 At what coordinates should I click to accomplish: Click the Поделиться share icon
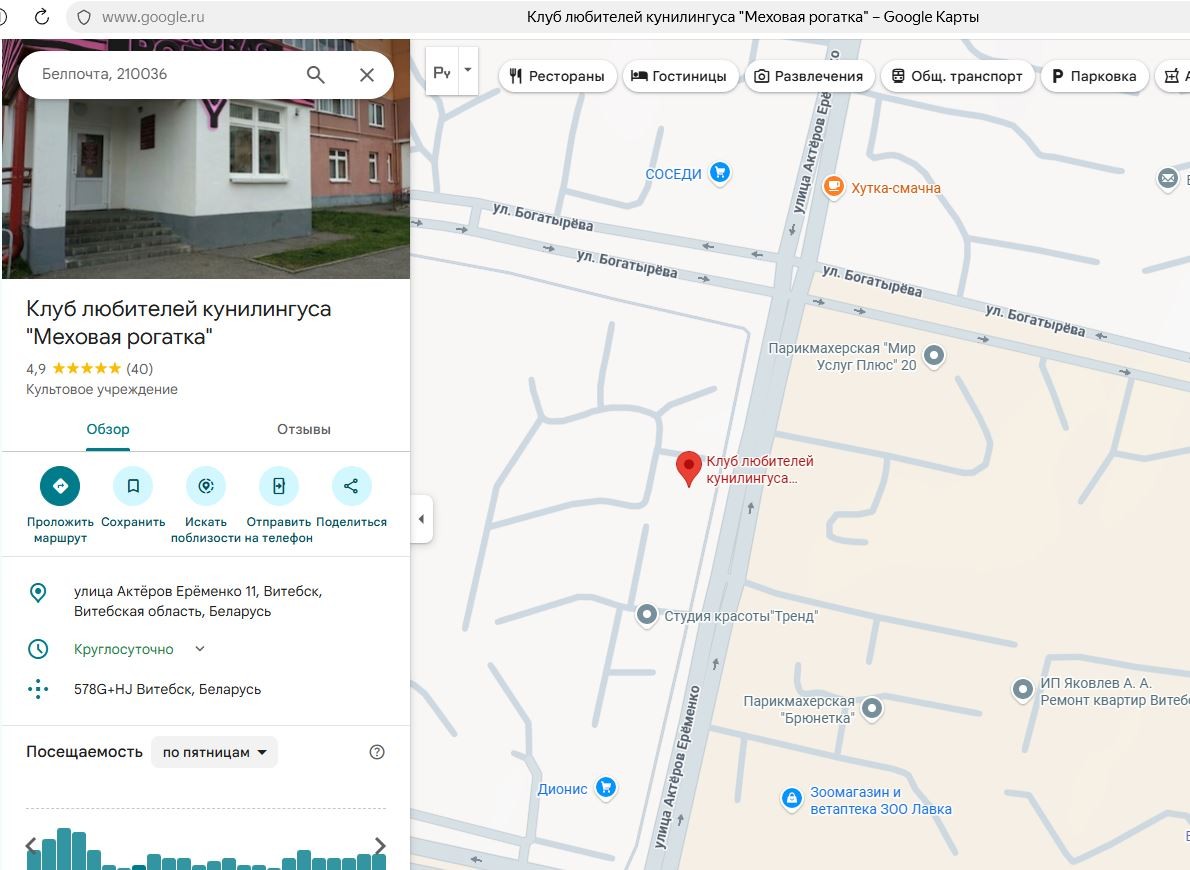pyautogui.click(x=351, y=486)
